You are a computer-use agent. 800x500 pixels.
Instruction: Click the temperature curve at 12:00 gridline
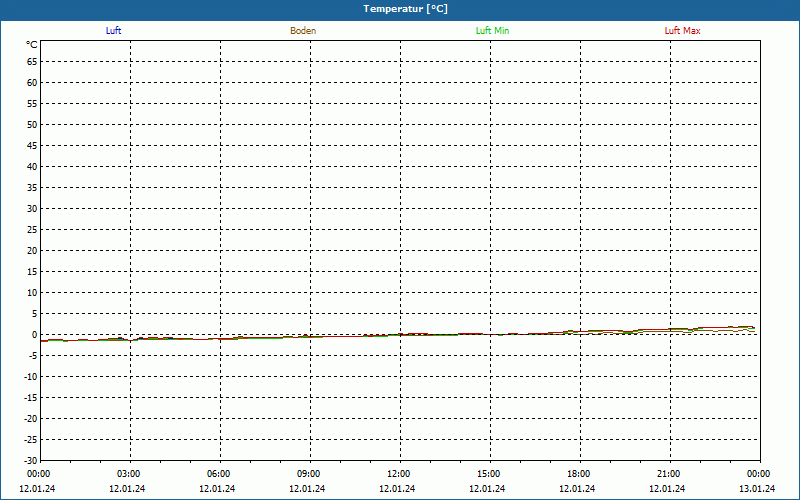[x=401, y=335]
